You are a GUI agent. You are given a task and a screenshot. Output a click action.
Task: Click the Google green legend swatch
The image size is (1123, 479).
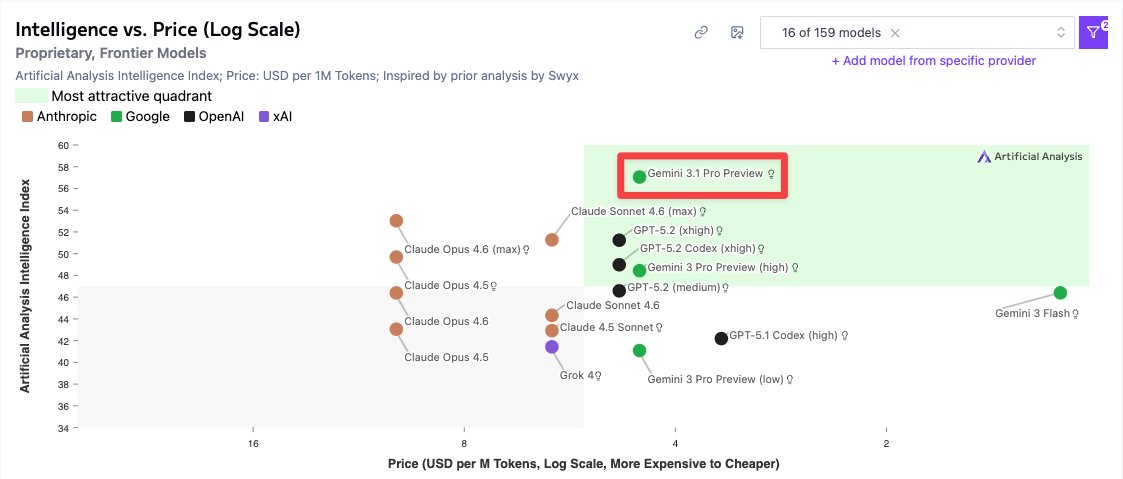click(116, 117)
